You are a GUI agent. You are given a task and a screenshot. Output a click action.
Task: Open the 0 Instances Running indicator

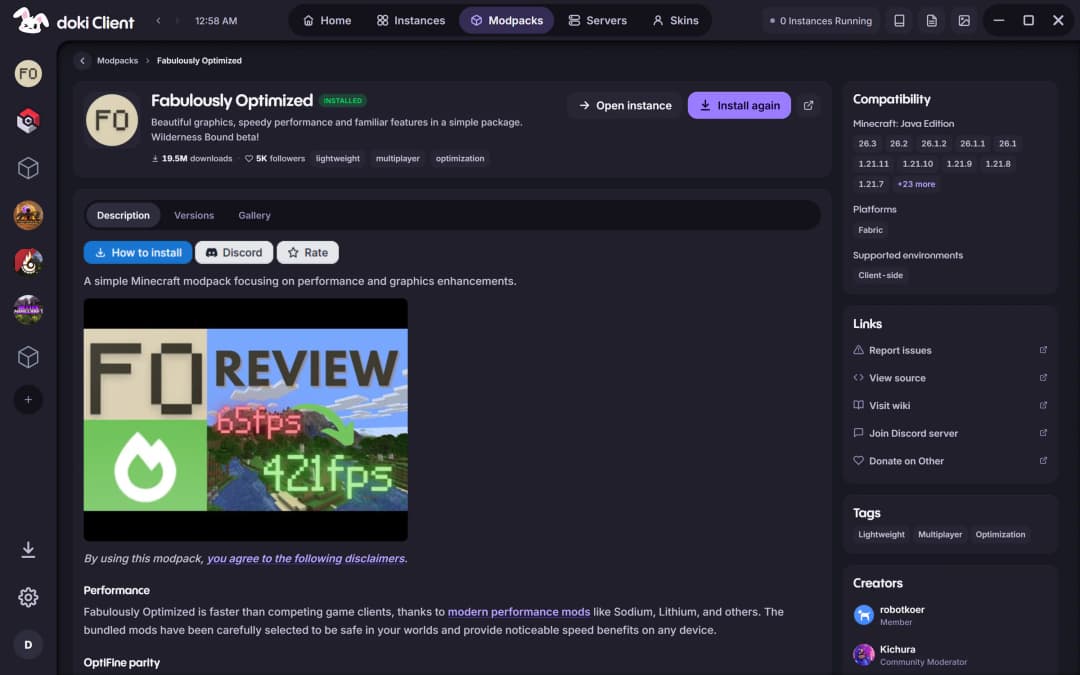pos(820,21)
